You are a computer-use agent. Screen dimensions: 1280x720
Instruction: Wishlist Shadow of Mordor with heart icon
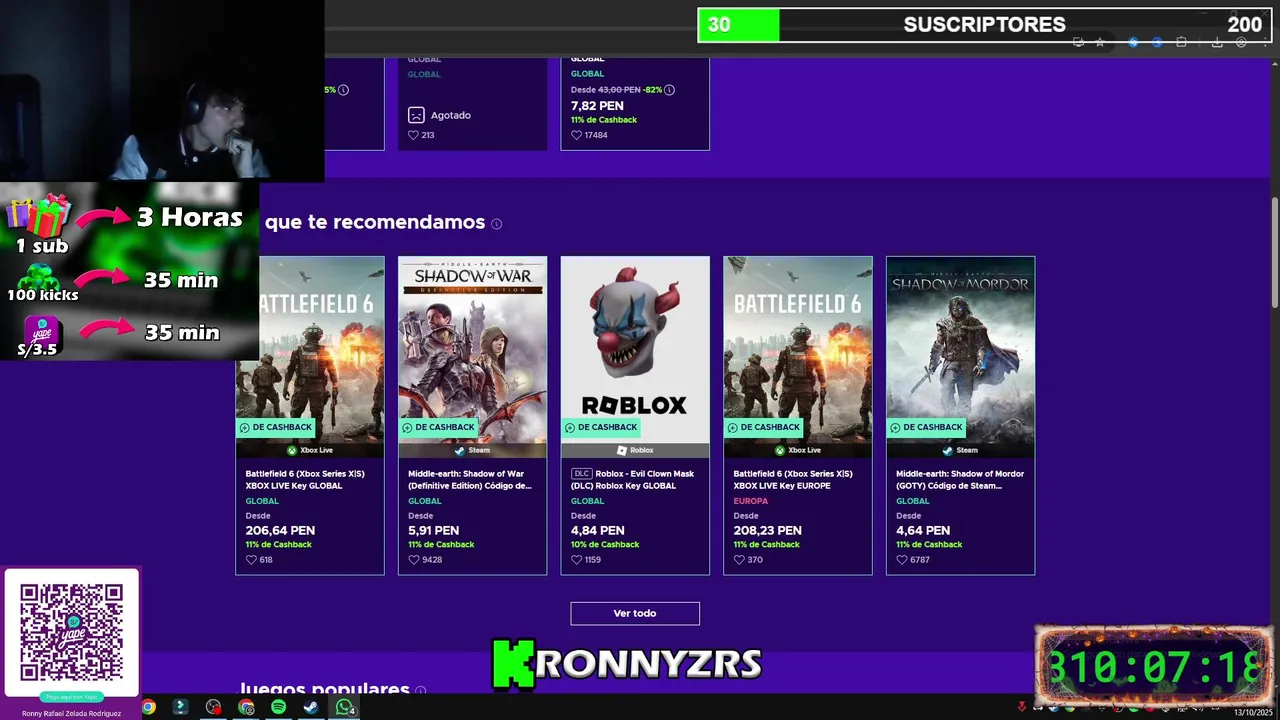point(901,560)
